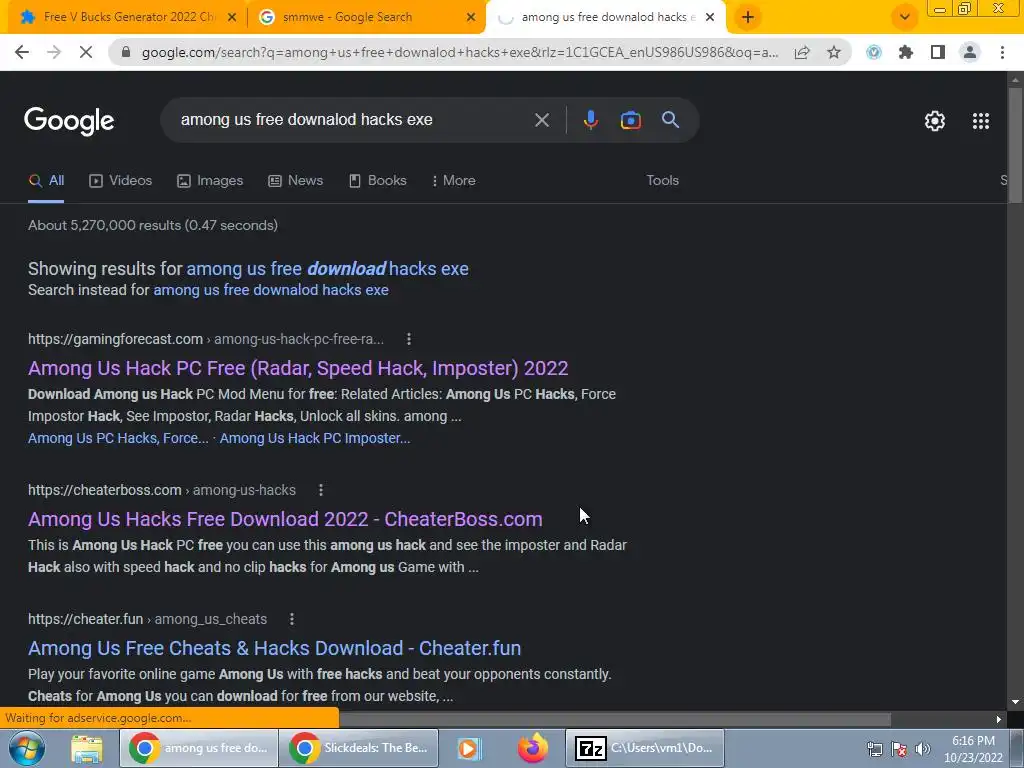Open the Windows Start menu
Image resolution: width=1024 pixels, height=768 pixels.
(27, 748)
